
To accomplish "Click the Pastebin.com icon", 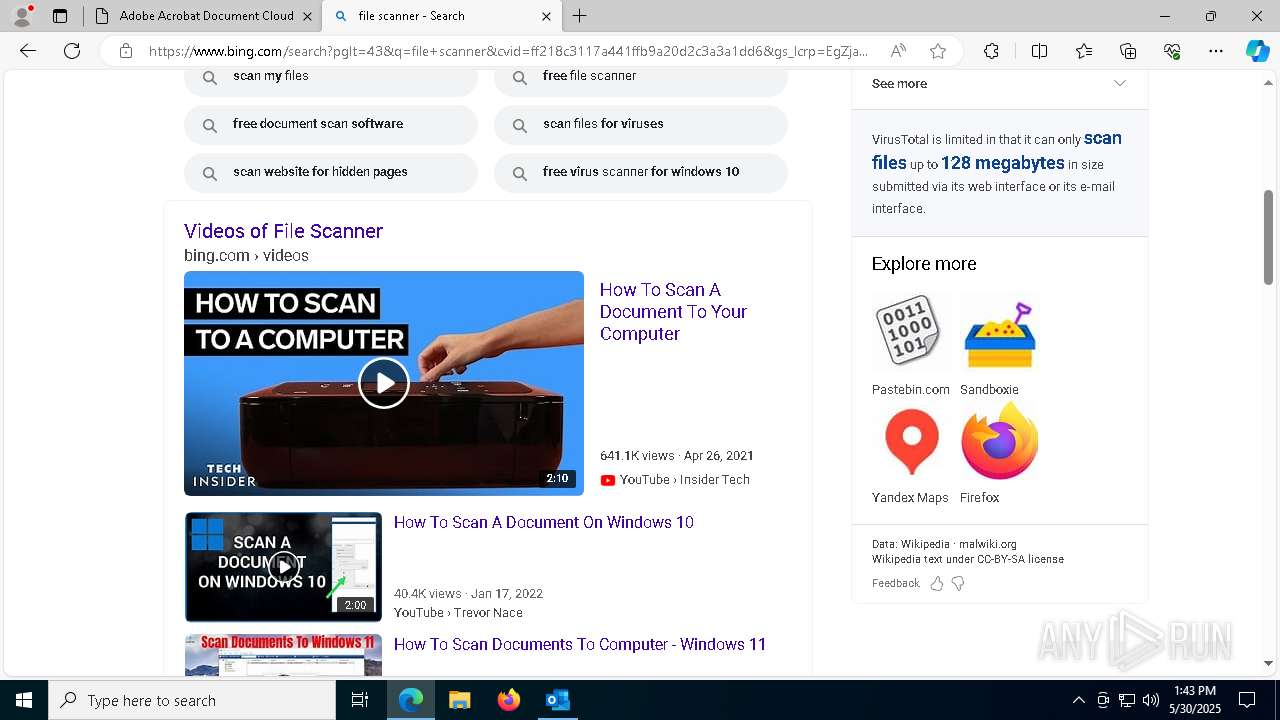I will pyautogui.click(x=908, y=333).
